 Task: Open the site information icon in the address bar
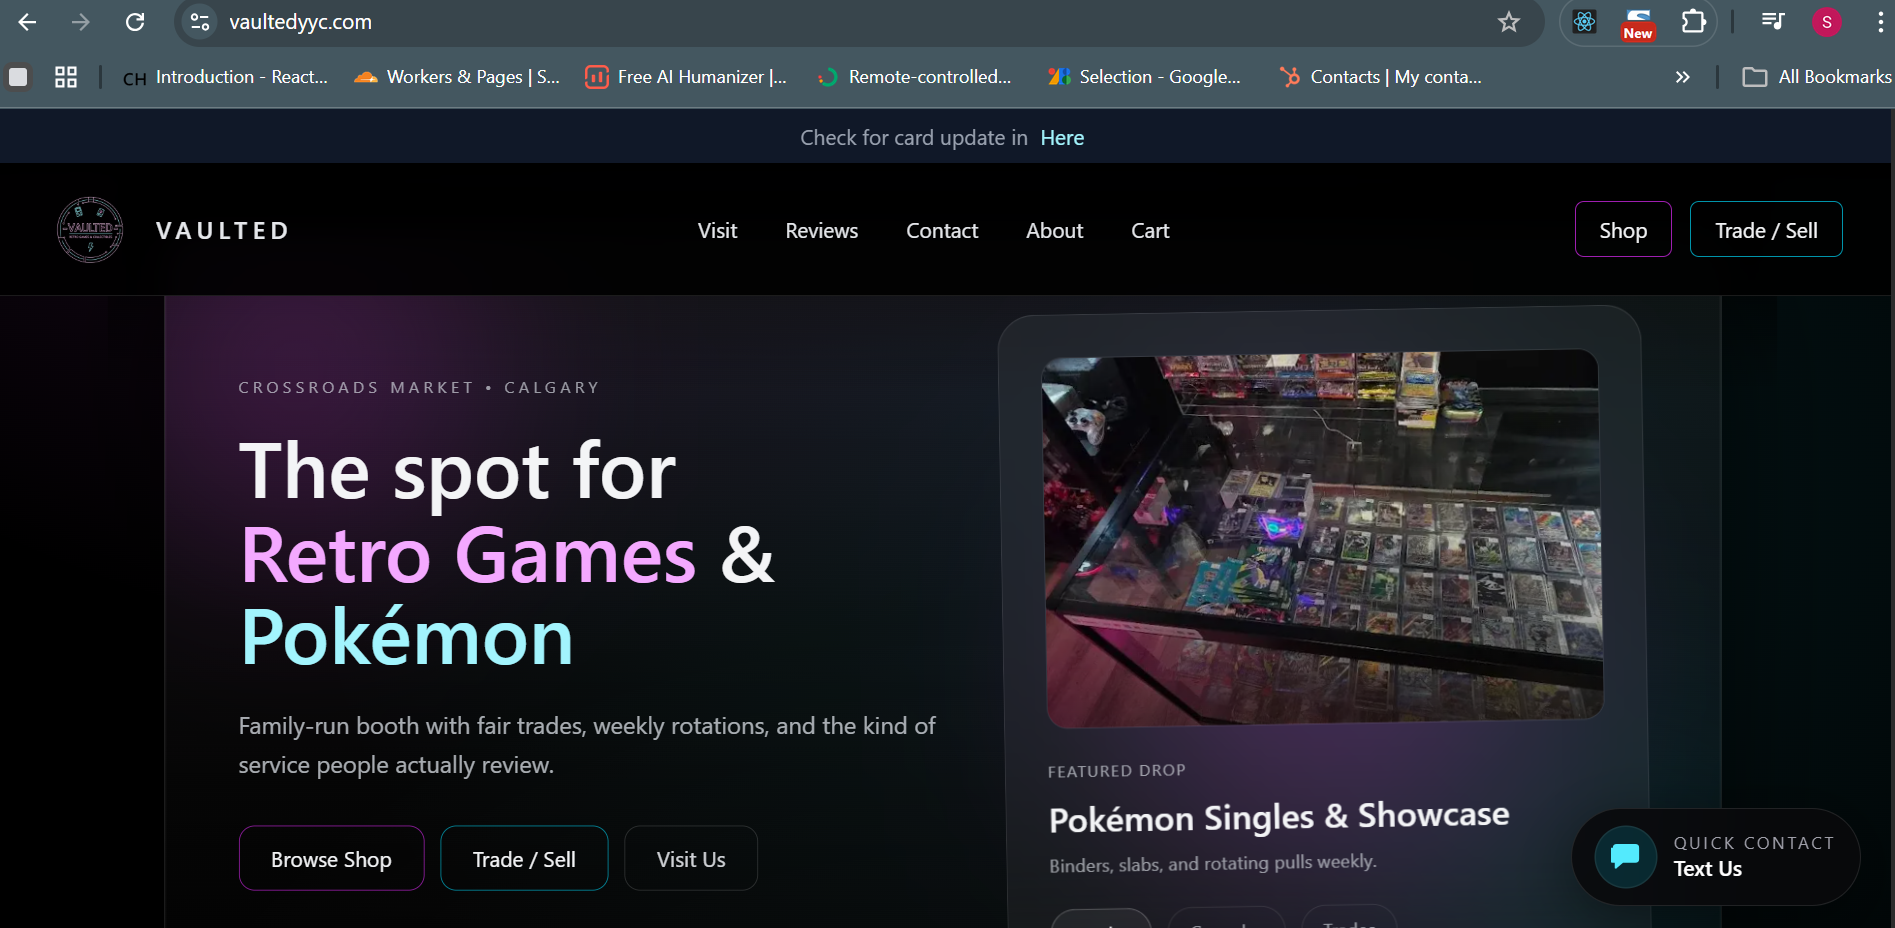[200, 22]
